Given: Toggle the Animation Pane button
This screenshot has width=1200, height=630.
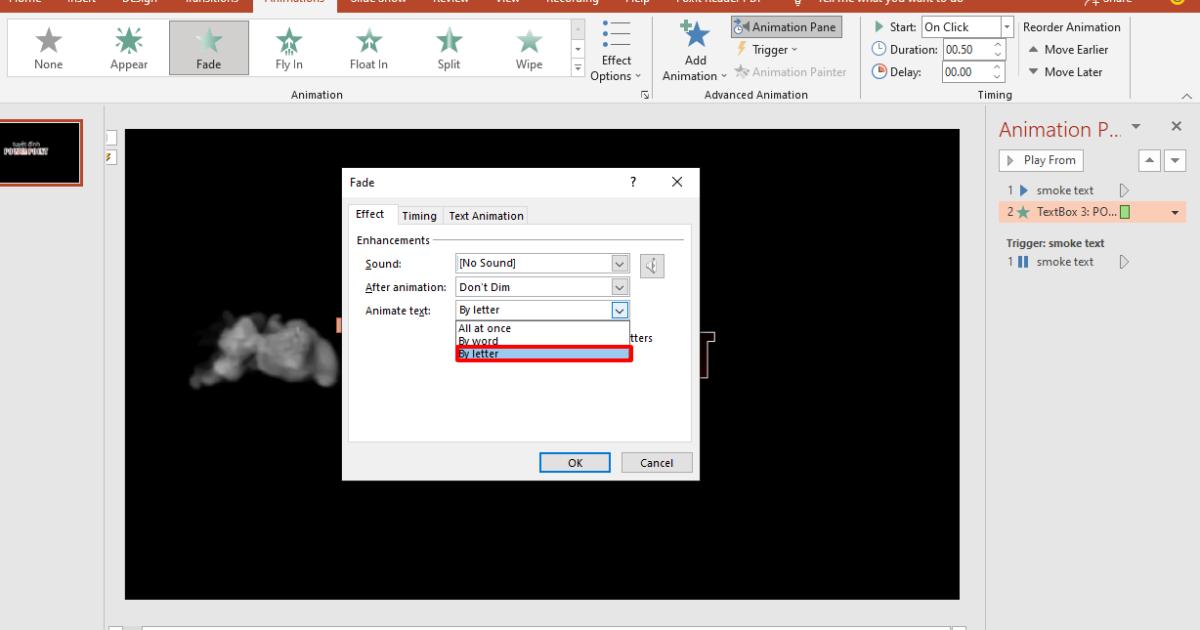Looking at the screenshot, I should (x=786, y=27).
